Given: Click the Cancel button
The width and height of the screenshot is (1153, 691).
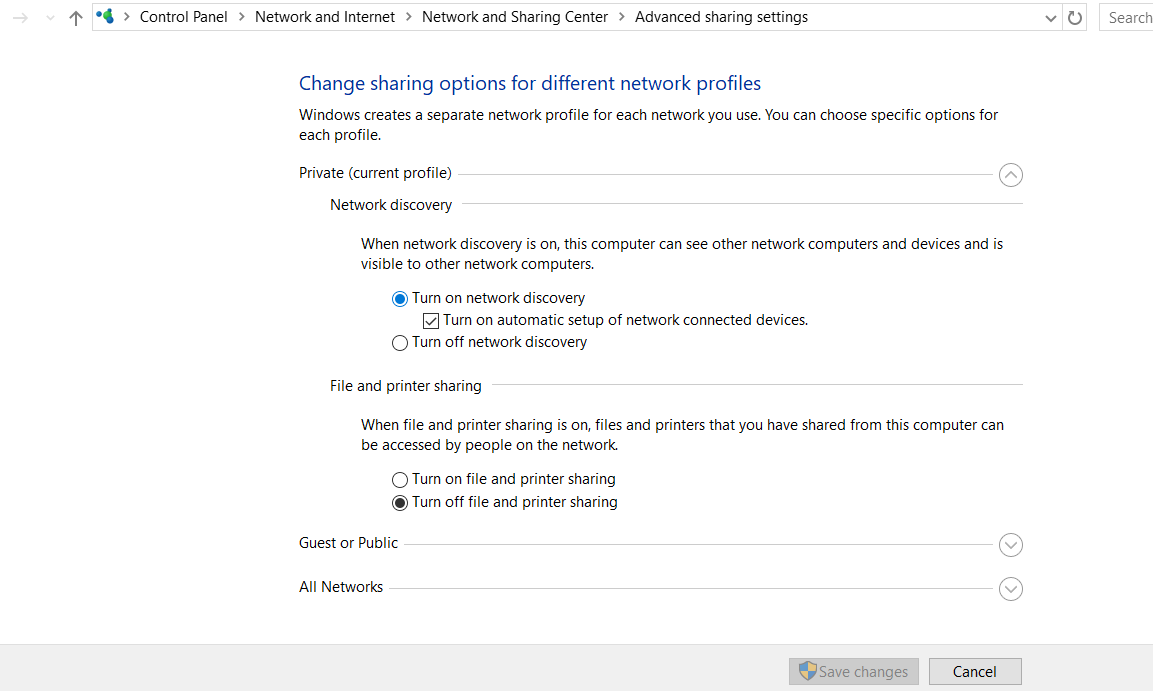Looking at the screenshot, I should pyautogui.click(x=974, y=671).
